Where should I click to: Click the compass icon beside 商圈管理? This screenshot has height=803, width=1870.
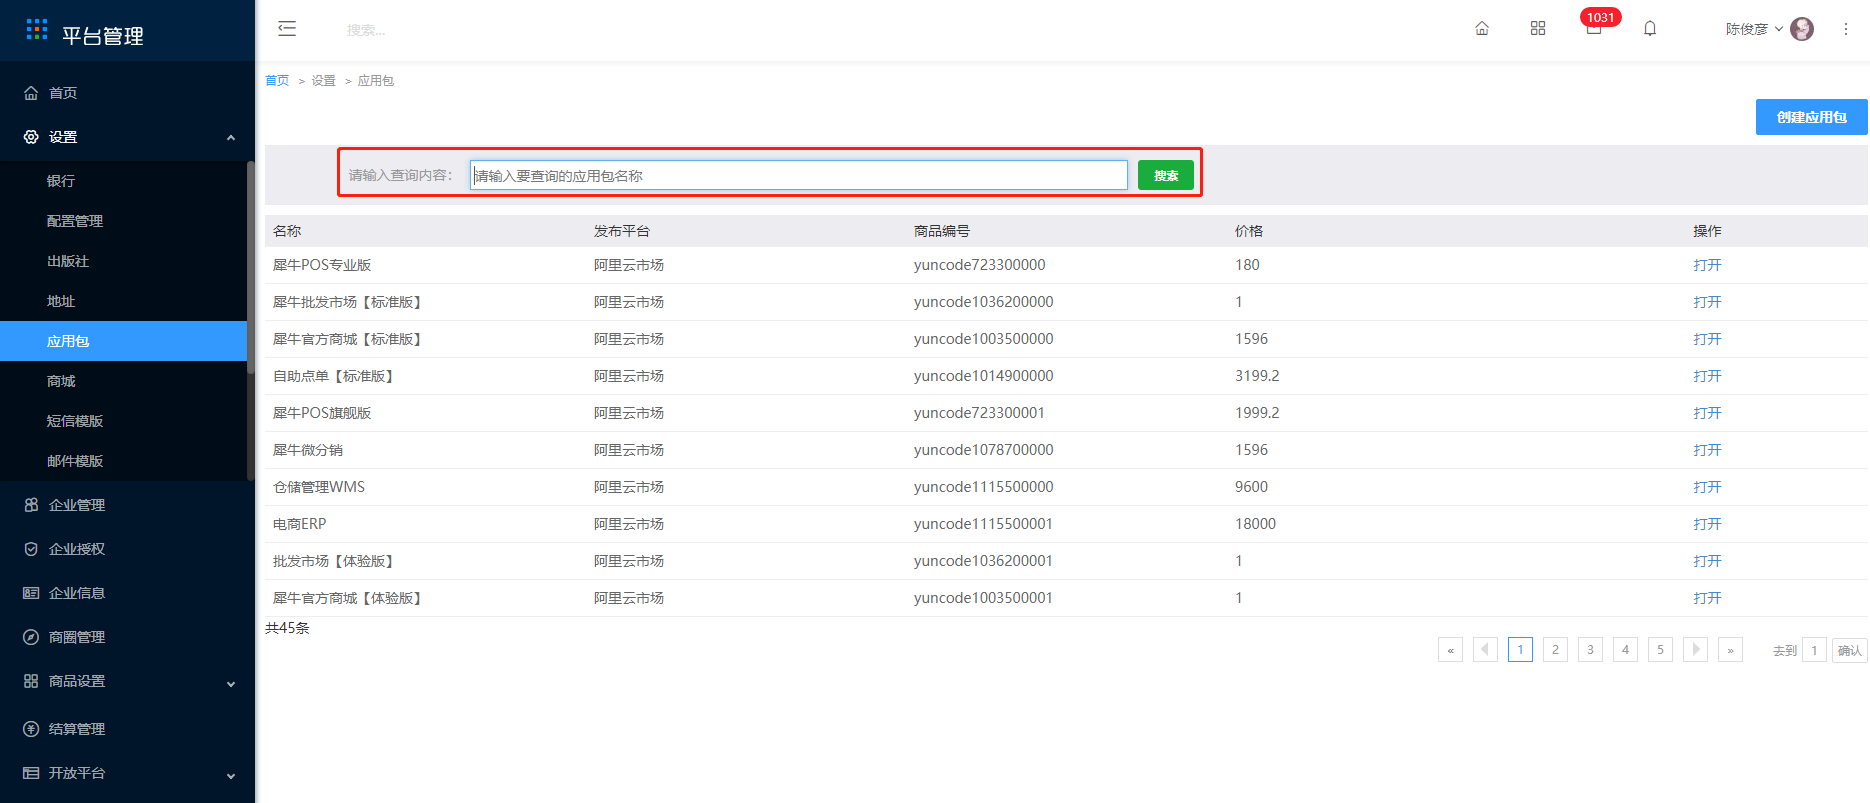(x=31, y=637)
